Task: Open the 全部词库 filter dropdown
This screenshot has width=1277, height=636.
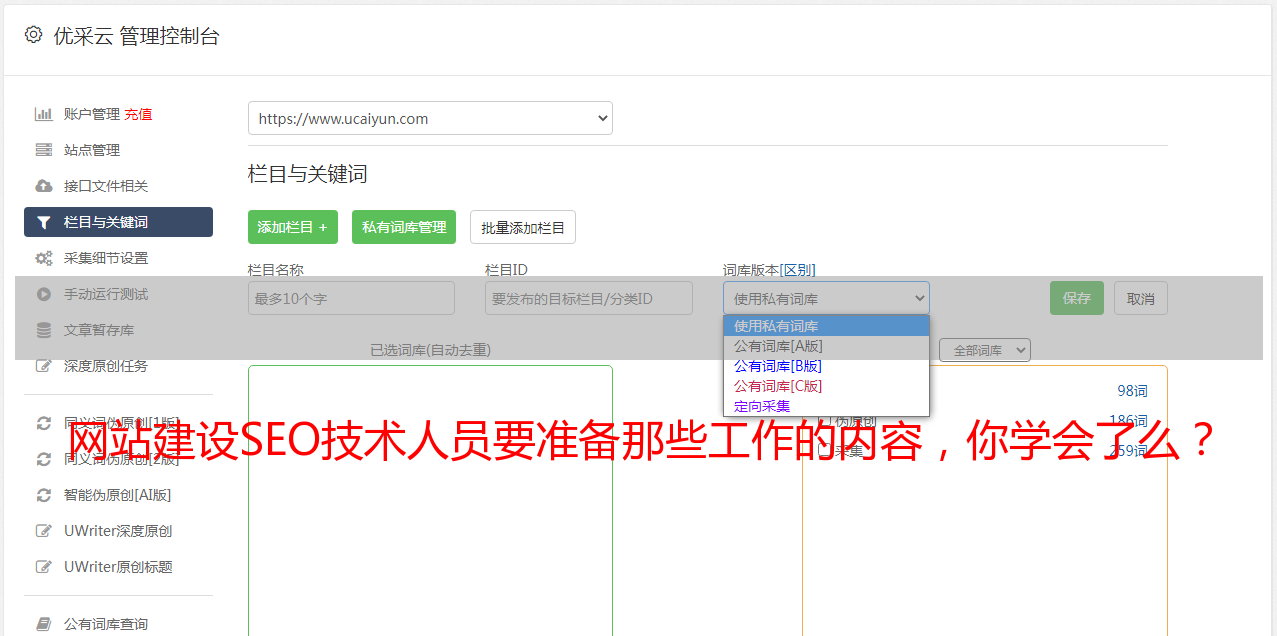Action: (985, 350)
